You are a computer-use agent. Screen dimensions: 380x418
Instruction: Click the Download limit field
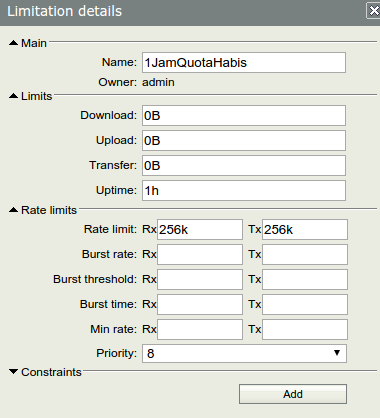click(244, 116)
